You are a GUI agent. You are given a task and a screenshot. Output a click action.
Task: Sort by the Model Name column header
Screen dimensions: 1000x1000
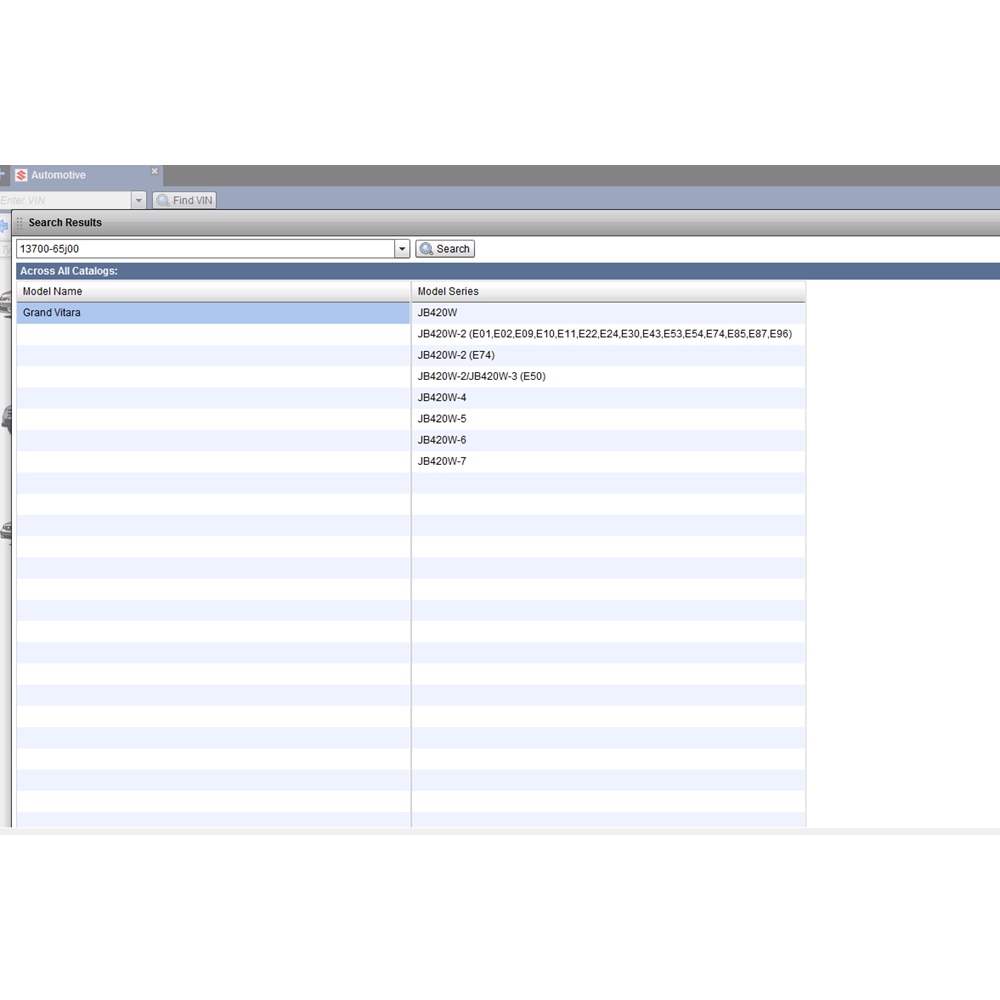tap(213, 291)
